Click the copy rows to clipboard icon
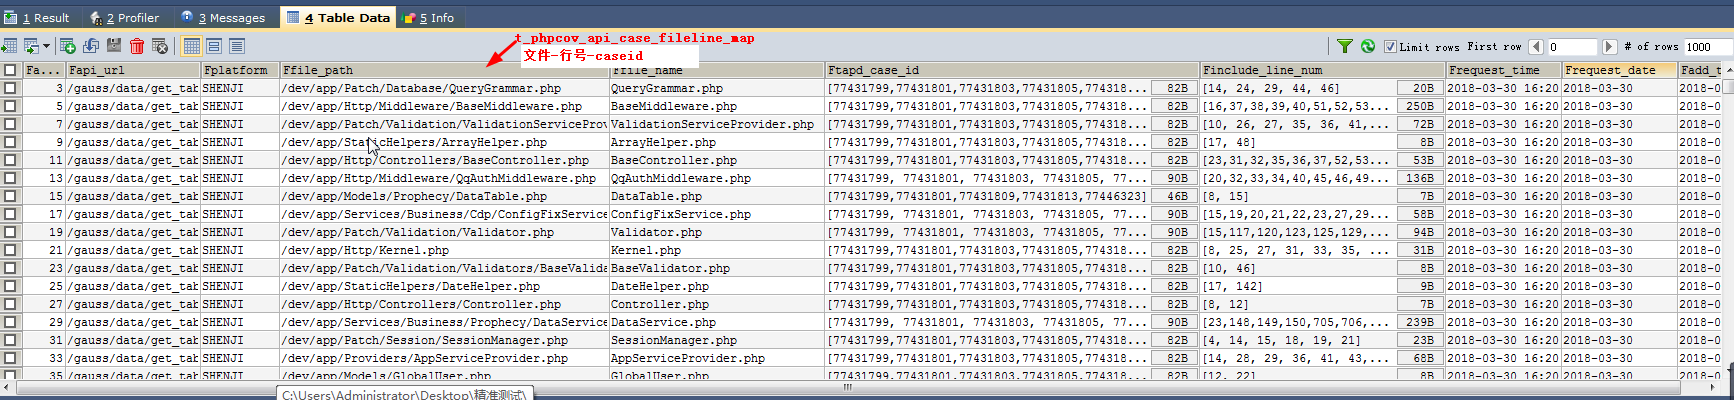 tap(31, 46)
